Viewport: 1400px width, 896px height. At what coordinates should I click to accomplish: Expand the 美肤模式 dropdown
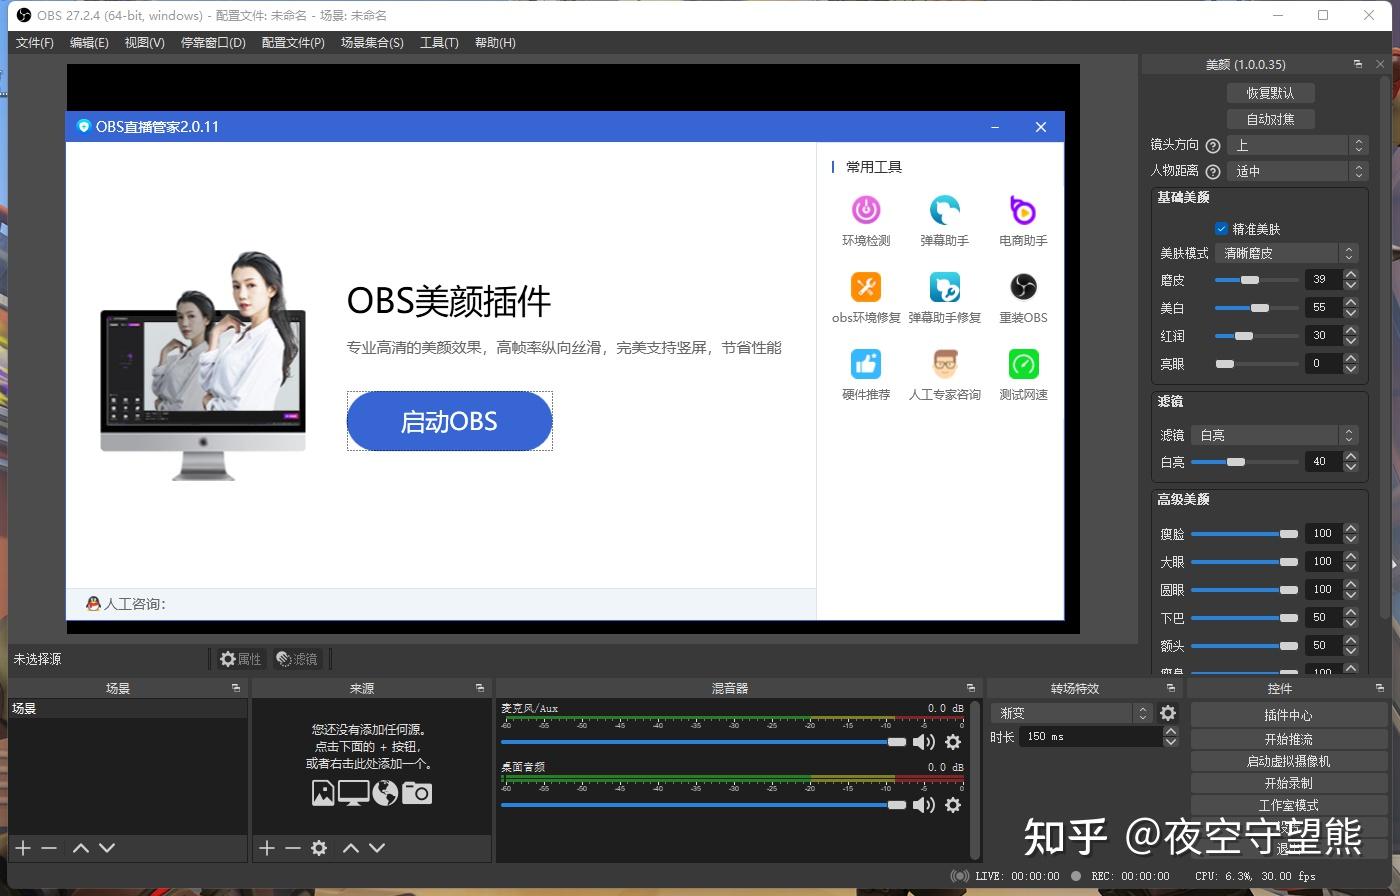1287,253
